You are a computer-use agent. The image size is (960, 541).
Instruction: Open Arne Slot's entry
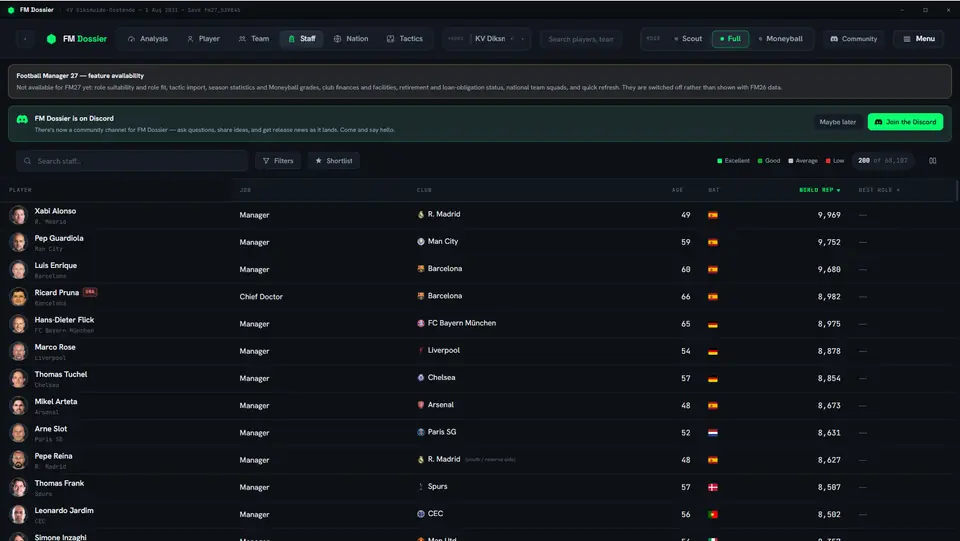[x=478, y=433]
